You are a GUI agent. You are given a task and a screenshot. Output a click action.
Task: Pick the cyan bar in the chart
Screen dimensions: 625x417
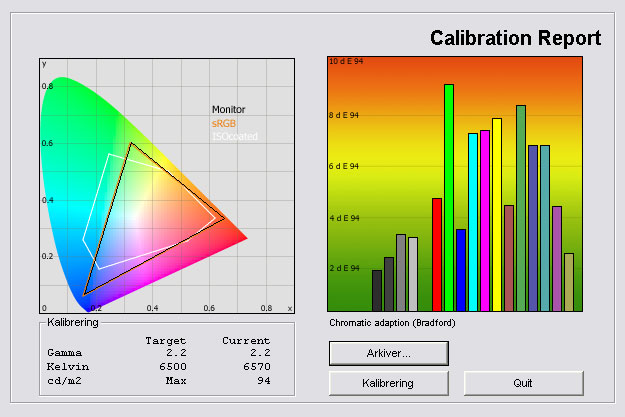pyautogui.click(x=473, y=221)
